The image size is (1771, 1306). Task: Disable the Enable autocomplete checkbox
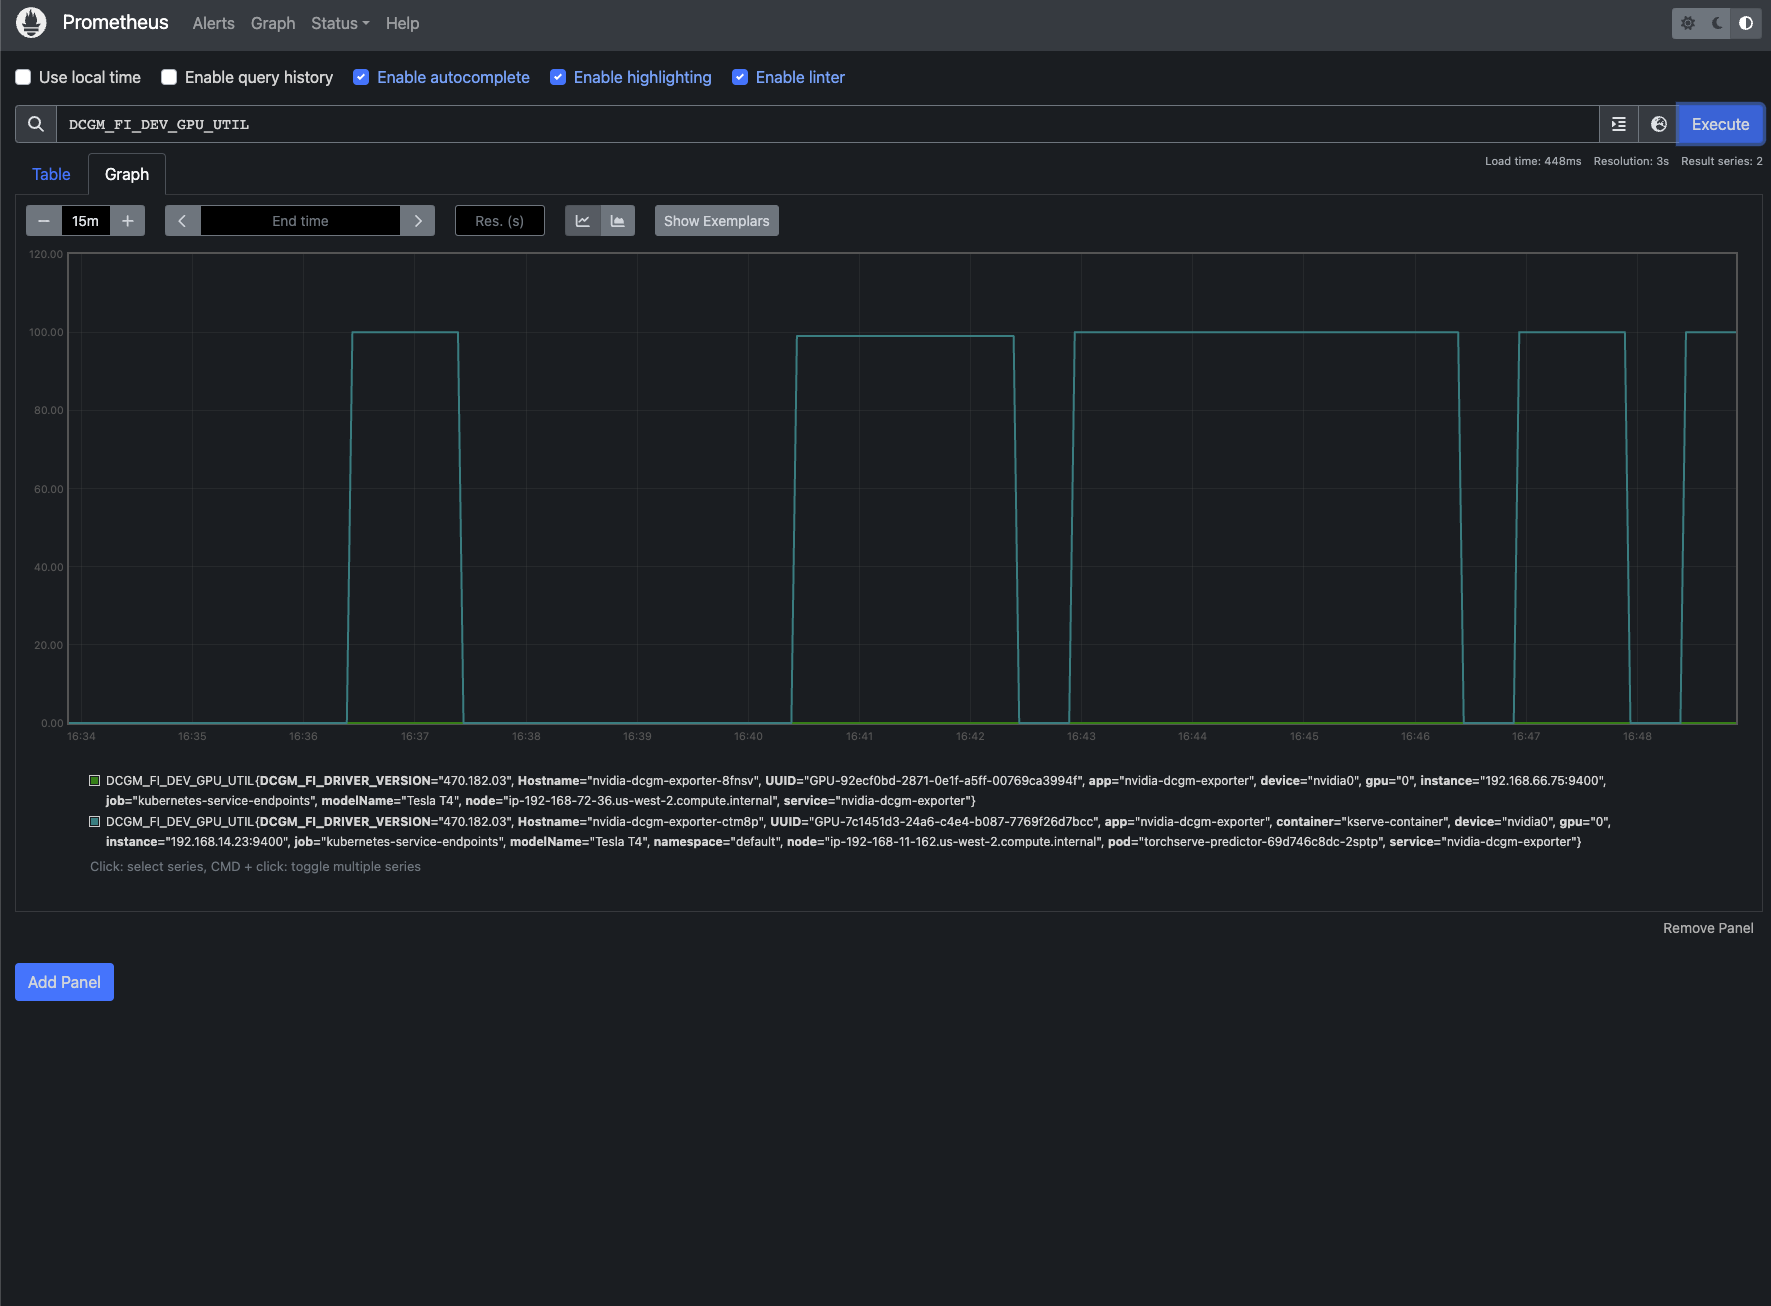click(x=361, y=77)
